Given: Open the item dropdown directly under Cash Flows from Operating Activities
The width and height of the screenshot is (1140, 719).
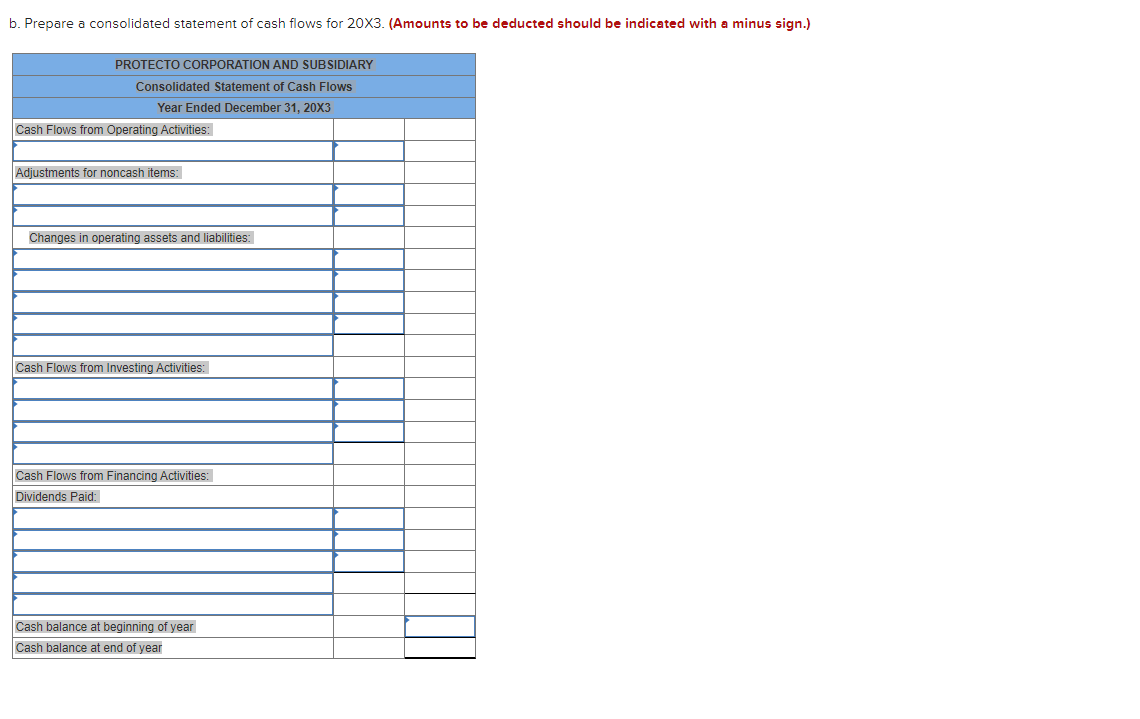Looking at the screenshot, I should pos(173,151).
